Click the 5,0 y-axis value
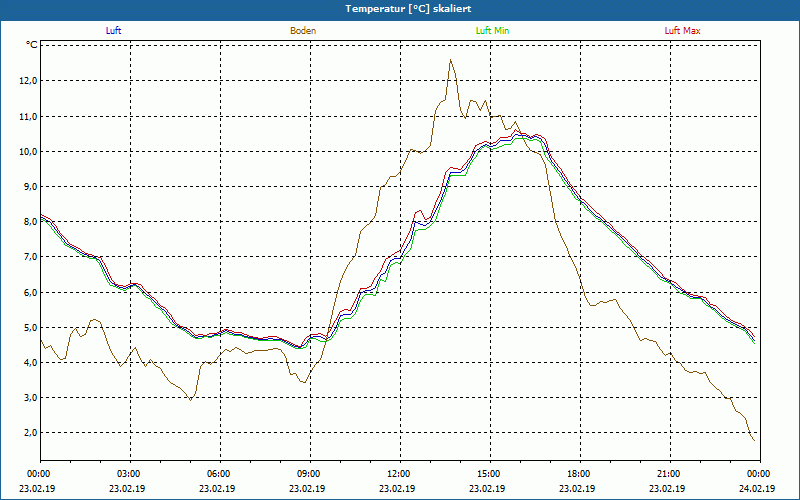 pyautogui.click(x=30, y=327)
